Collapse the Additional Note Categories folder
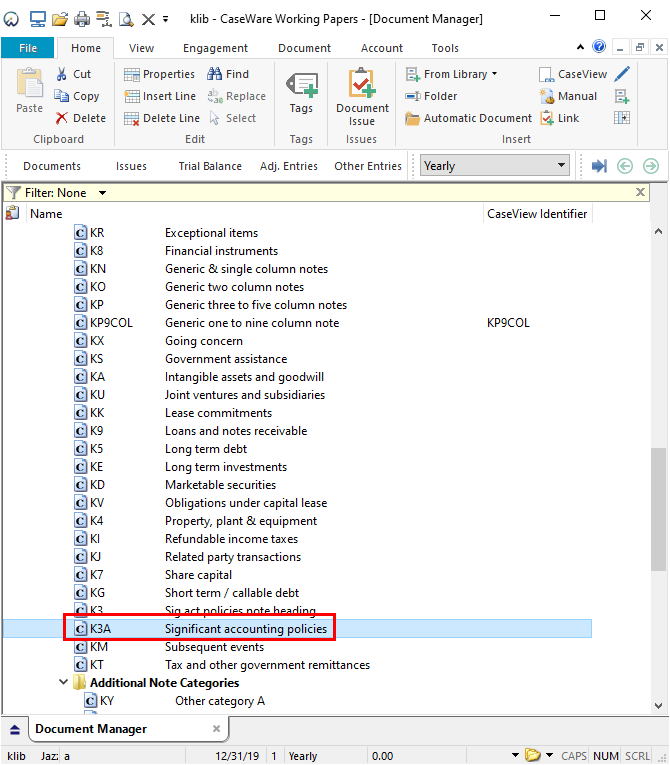 (x=63, y=682)
